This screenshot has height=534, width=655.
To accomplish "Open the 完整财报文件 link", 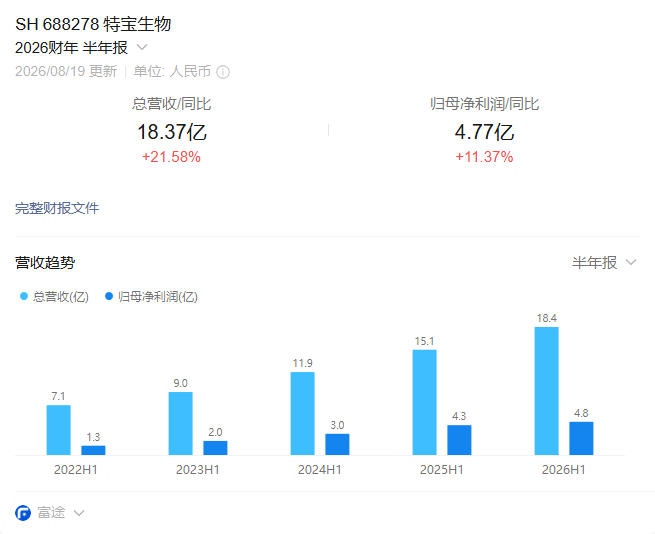I will pos(57,208).
